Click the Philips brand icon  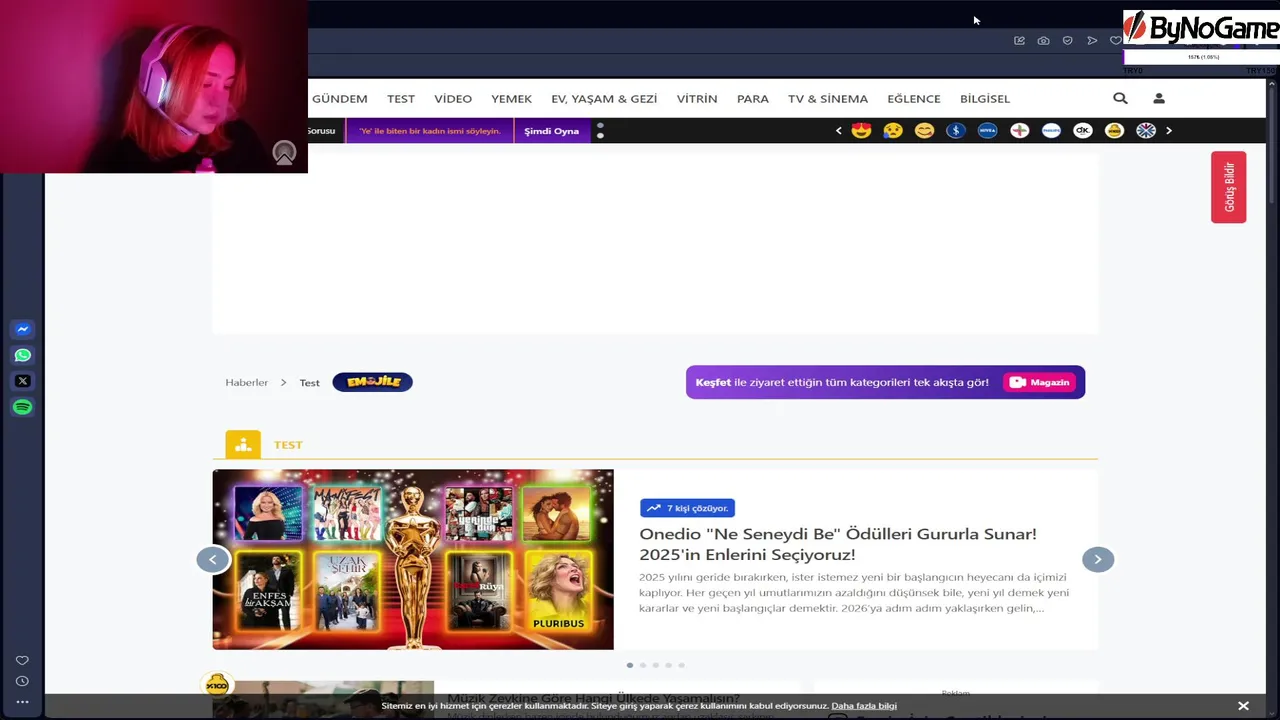point(1051,131)
